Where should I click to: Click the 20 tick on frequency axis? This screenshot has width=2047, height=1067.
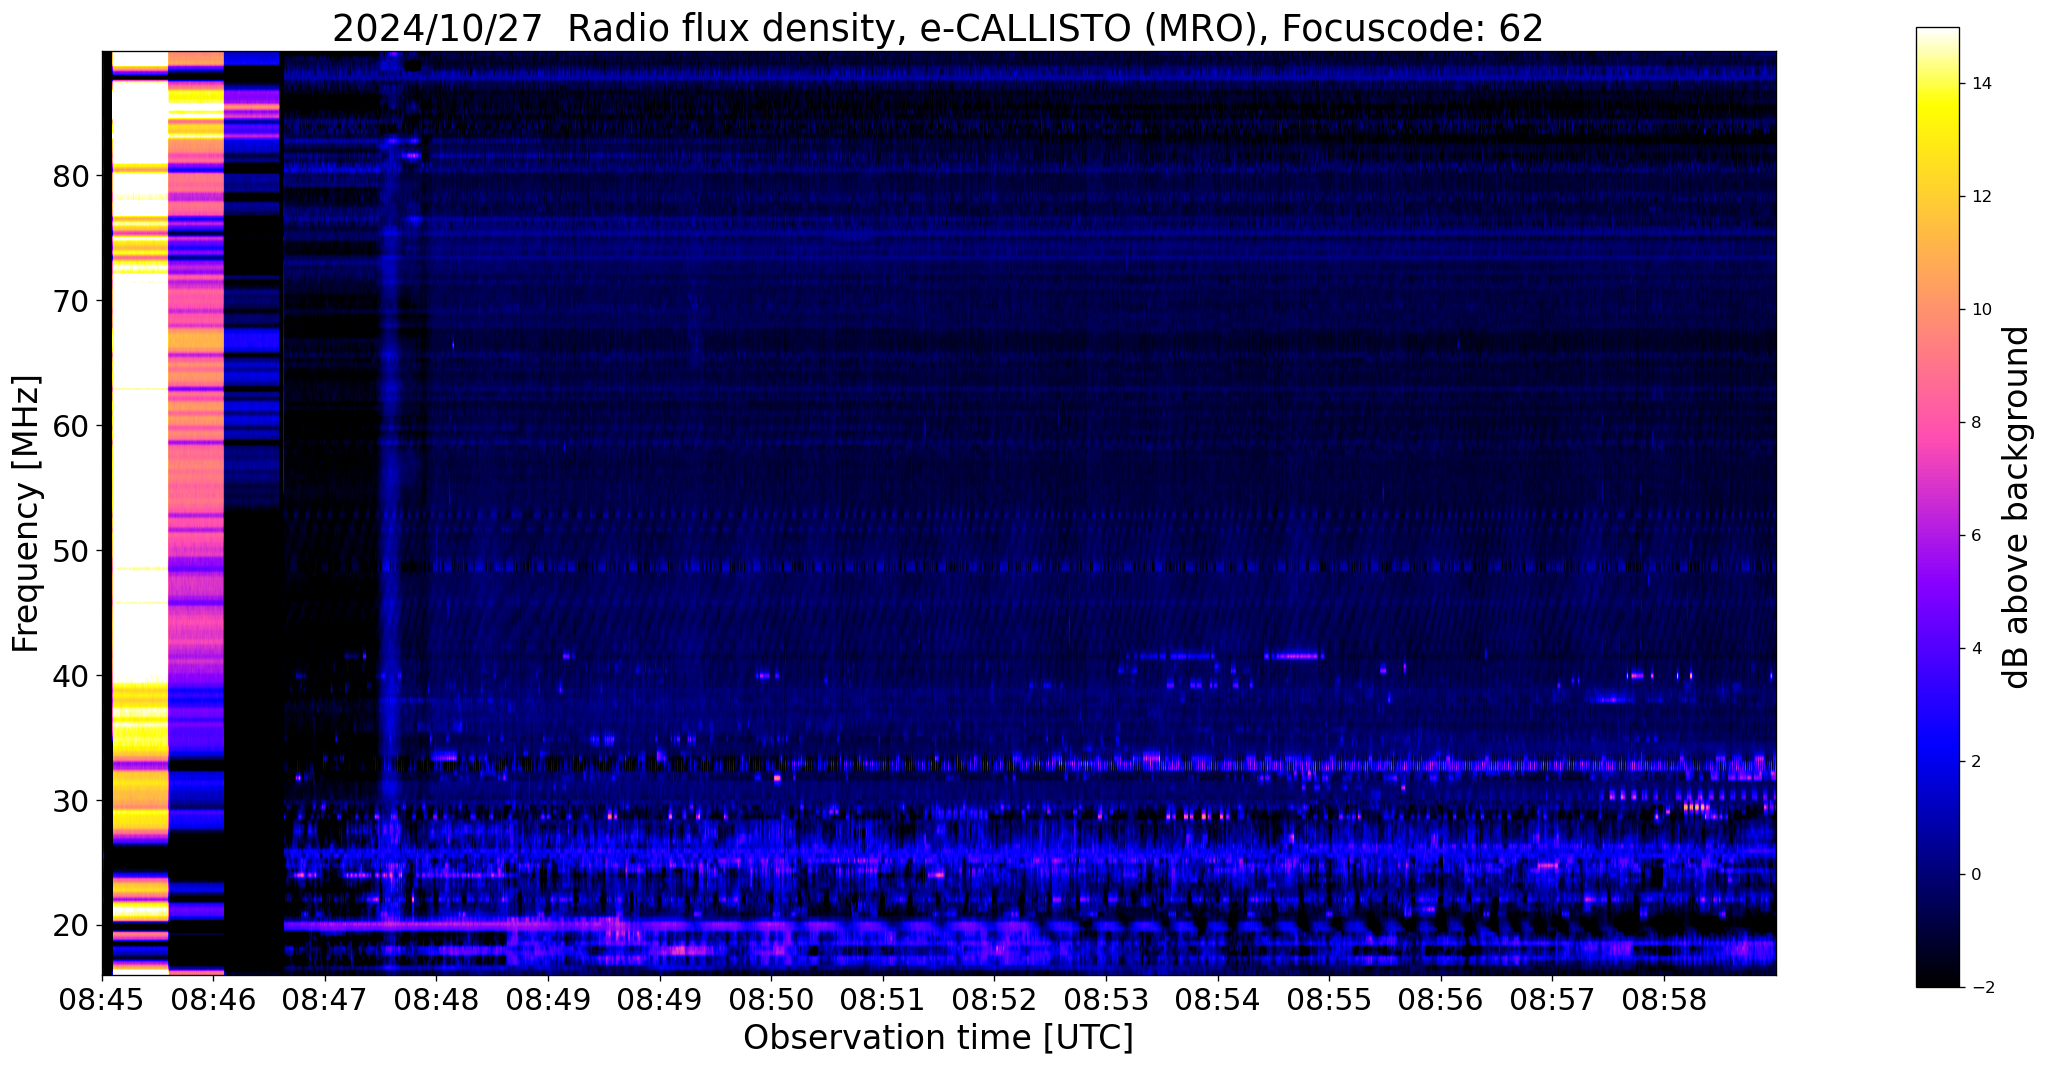71,927
